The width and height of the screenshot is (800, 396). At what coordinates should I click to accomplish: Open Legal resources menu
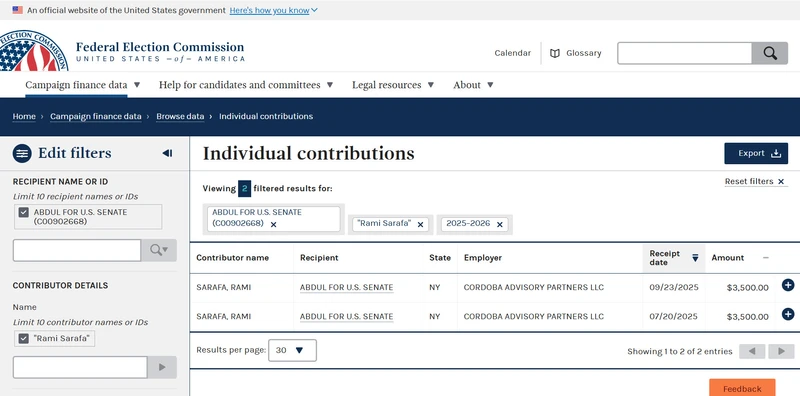point(393,85)
